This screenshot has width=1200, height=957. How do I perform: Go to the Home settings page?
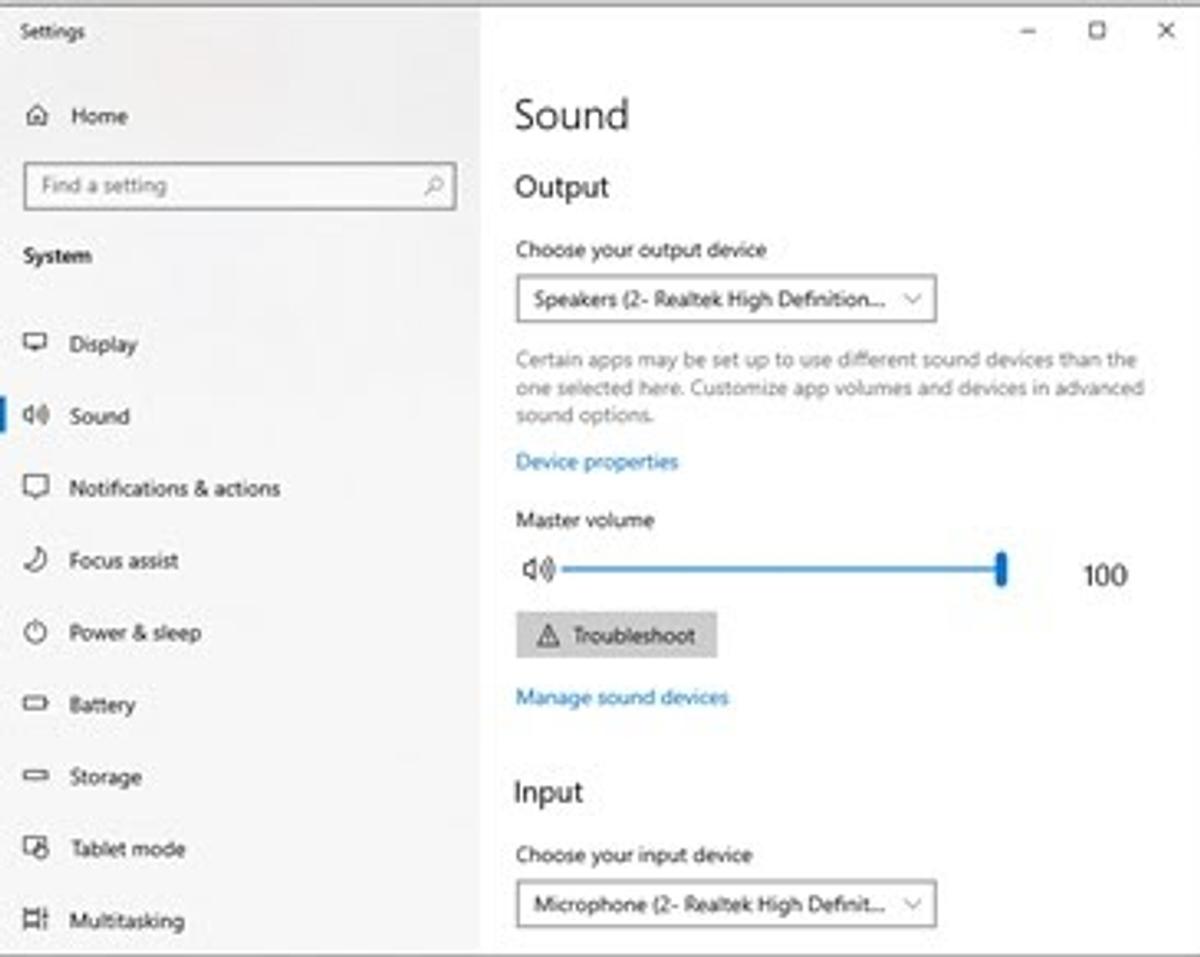100,116
